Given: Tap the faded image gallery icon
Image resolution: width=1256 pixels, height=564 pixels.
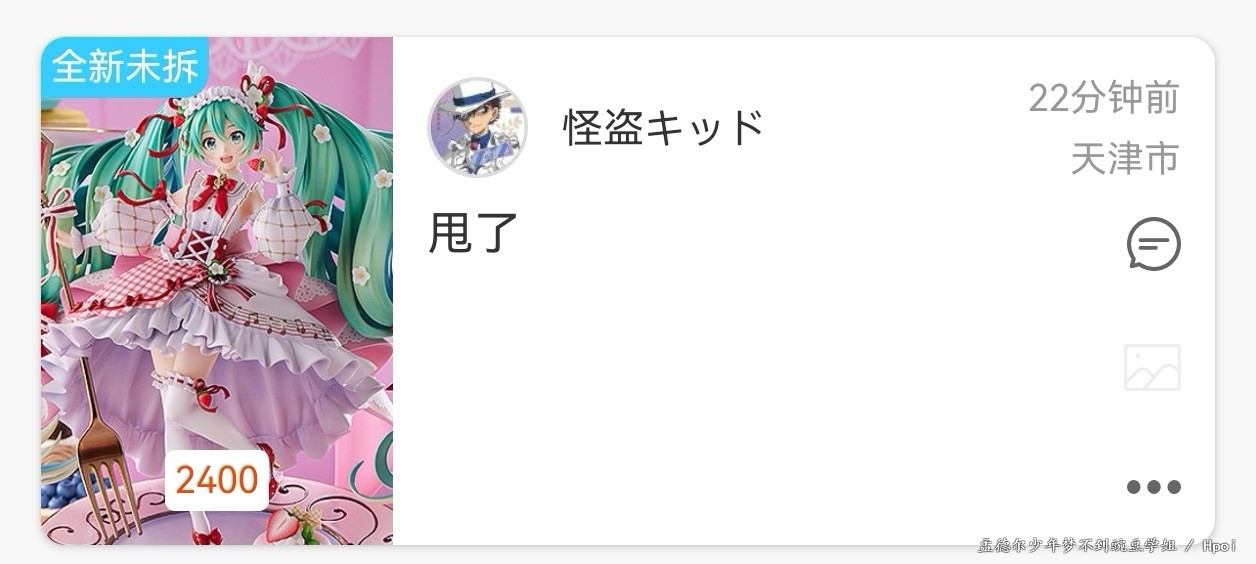Looking at the screenshot, I should click(1152, 367).
